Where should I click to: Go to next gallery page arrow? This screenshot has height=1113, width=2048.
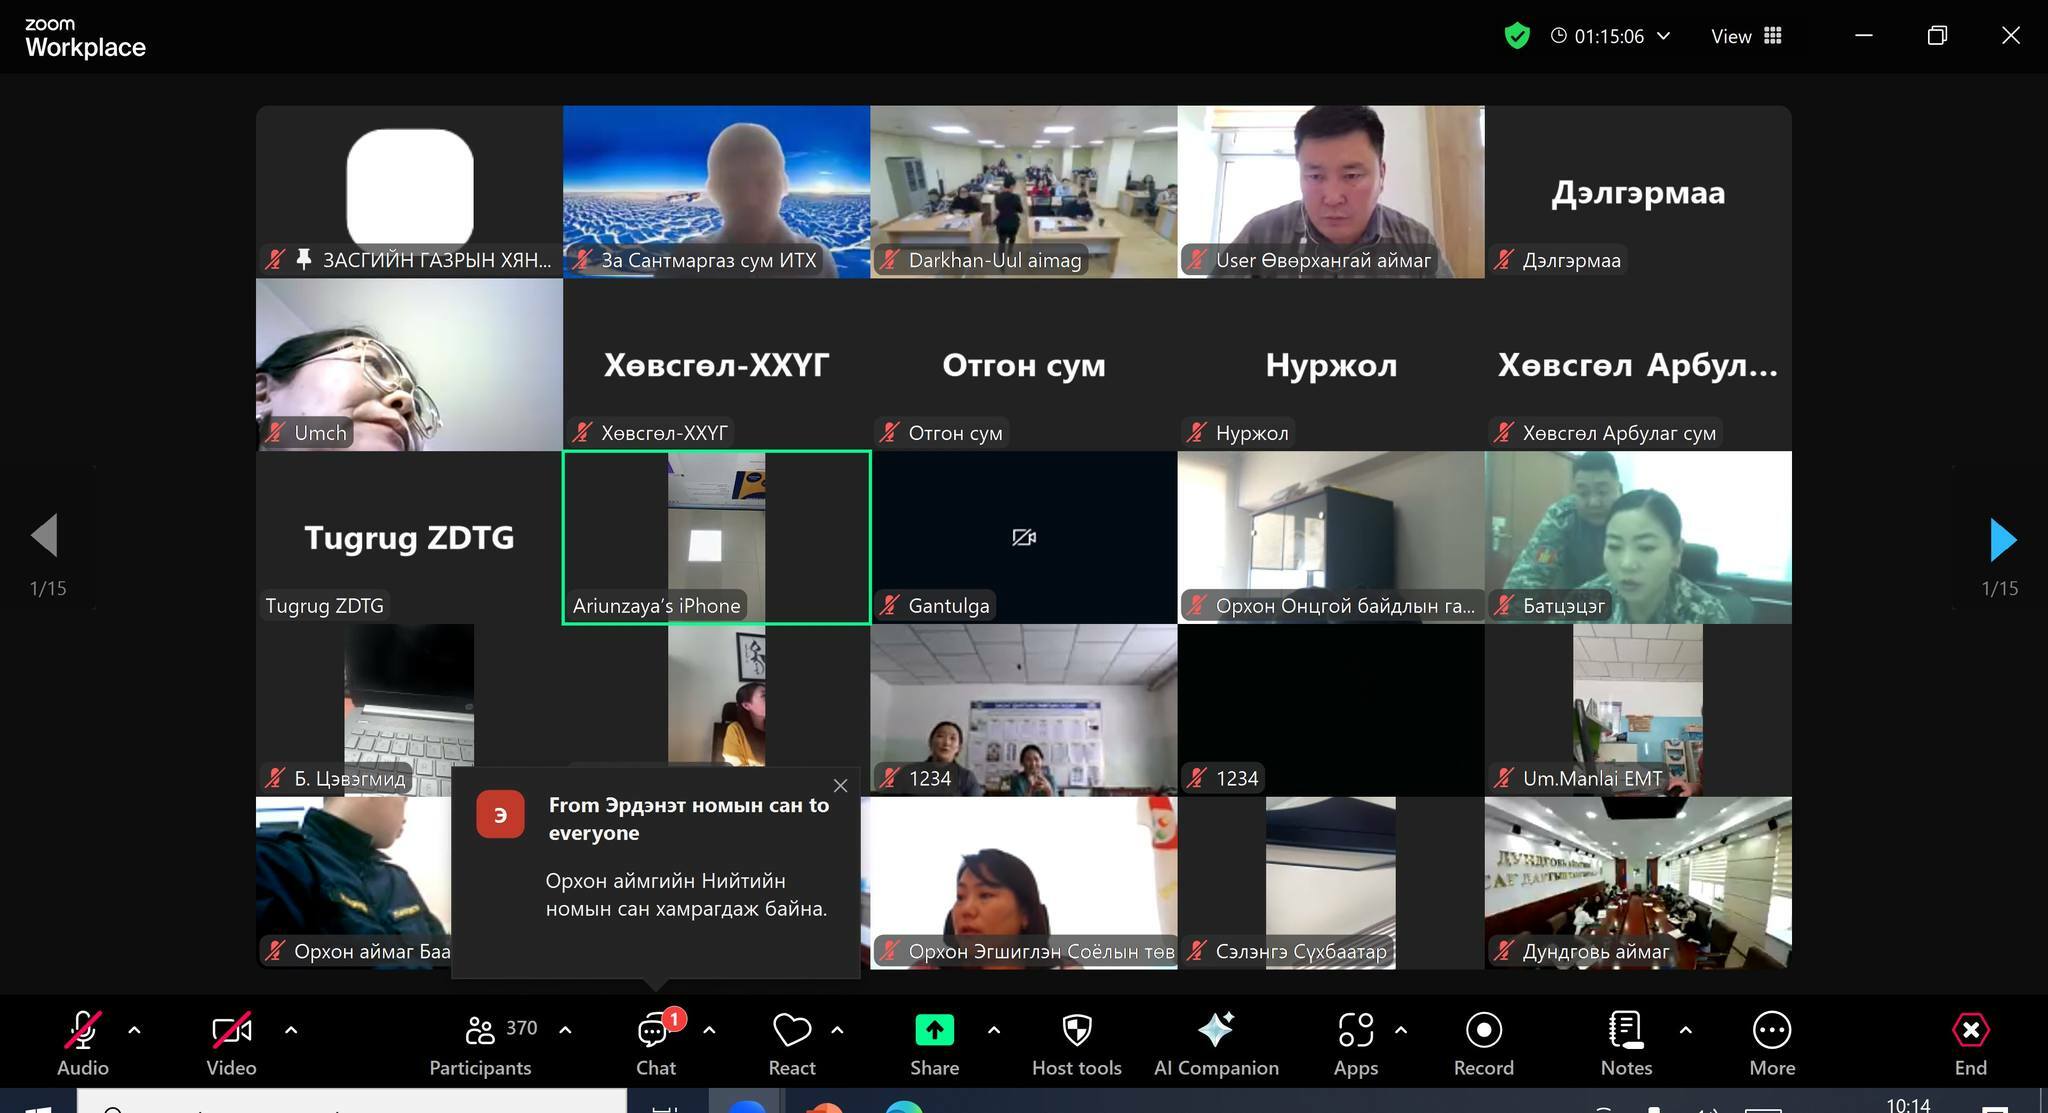(2001, 540)
